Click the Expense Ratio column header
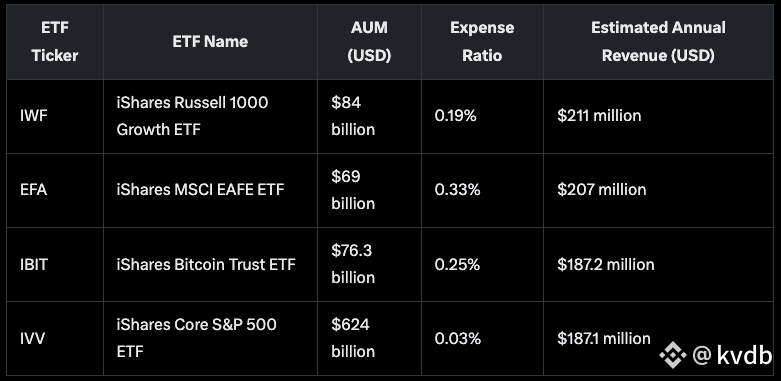 (482, 42)
